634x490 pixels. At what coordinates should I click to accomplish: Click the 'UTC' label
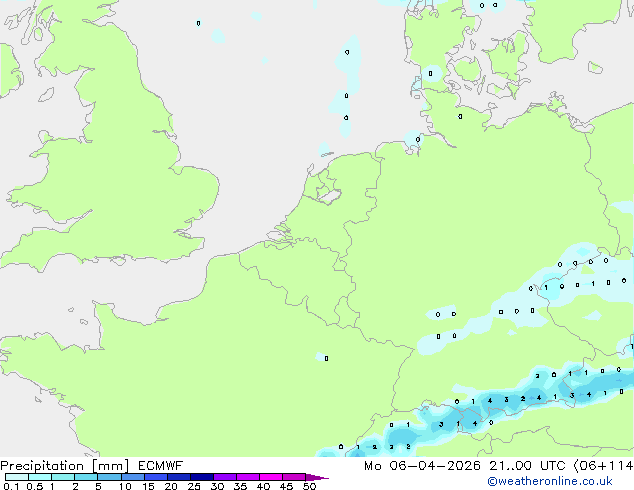pos(553,466)
